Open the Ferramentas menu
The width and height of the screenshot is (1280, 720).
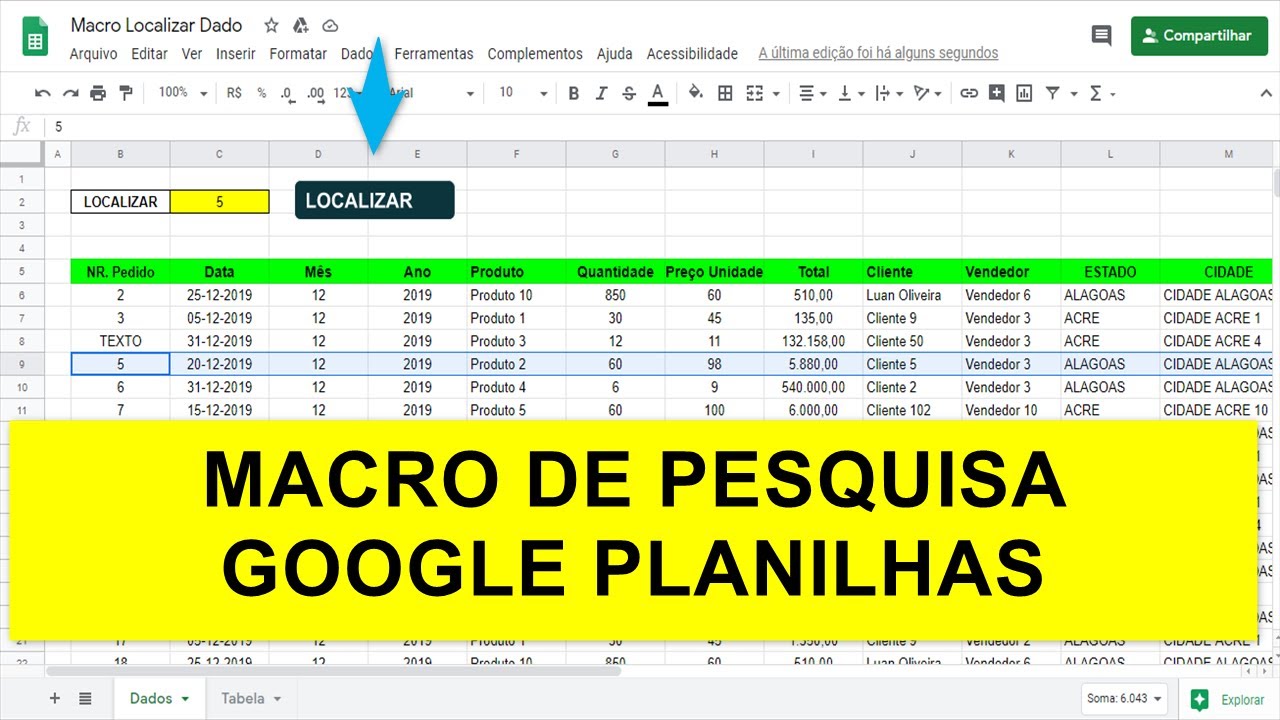[434, 54]
